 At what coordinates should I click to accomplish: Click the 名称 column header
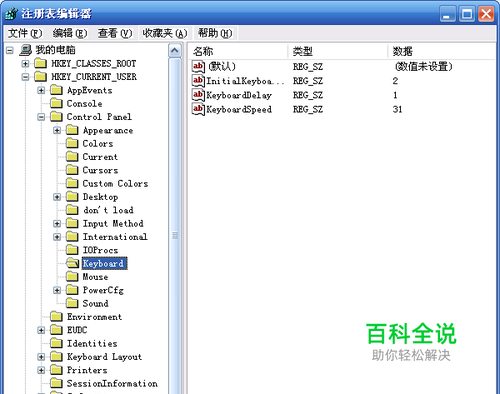click(x=238, y=51)
